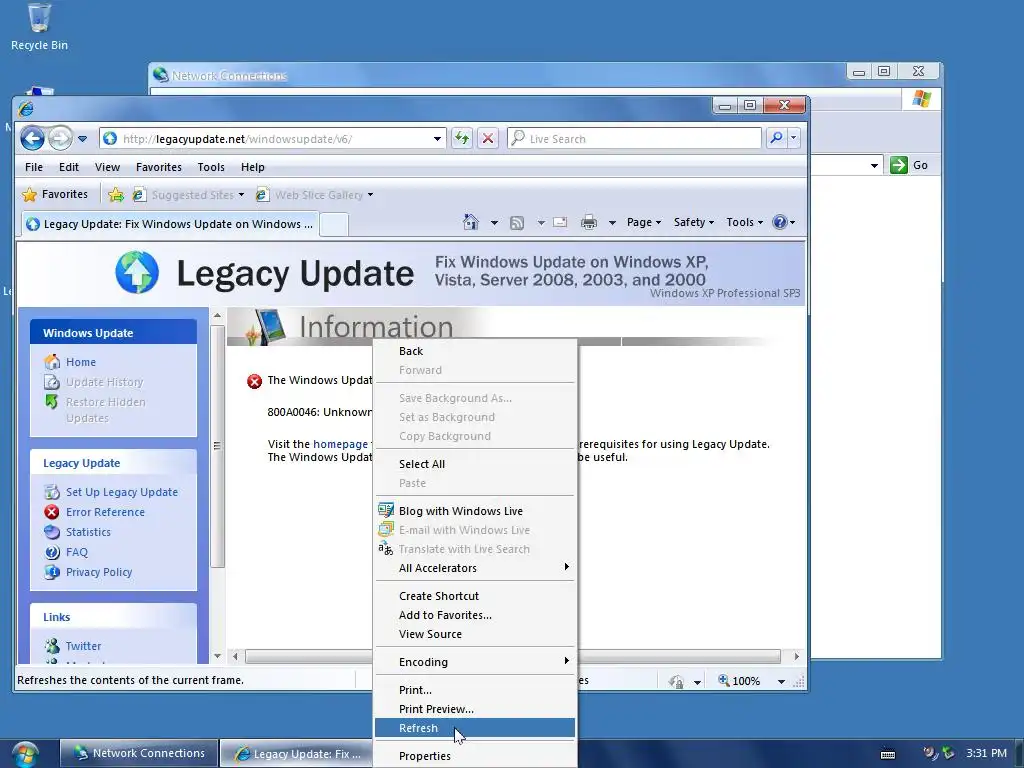Viewport: 1024px width, 768px height.
Task: Click the Update History sidebar link
Action: pos(104,382)
